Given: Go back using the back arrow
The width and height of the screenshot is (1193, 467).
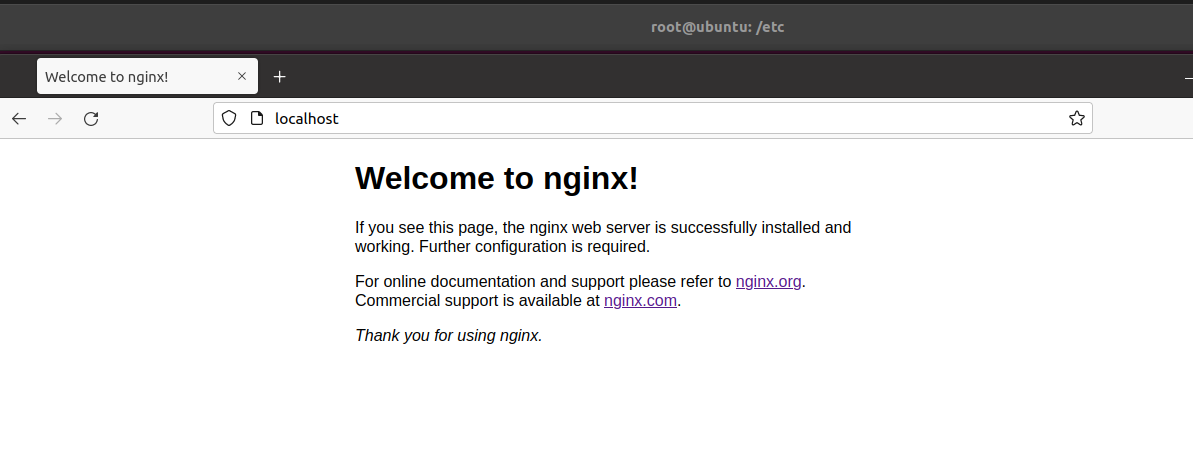Looking at the screenshot, I should (19, 119).
